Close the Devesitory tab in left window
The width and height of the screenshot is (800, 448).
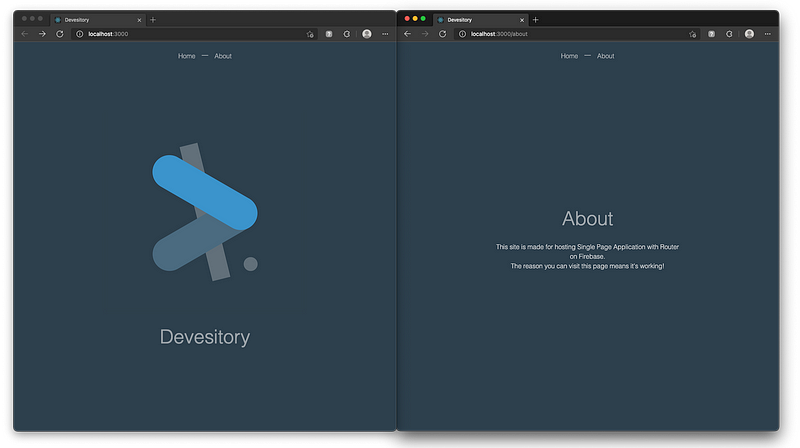139,20
